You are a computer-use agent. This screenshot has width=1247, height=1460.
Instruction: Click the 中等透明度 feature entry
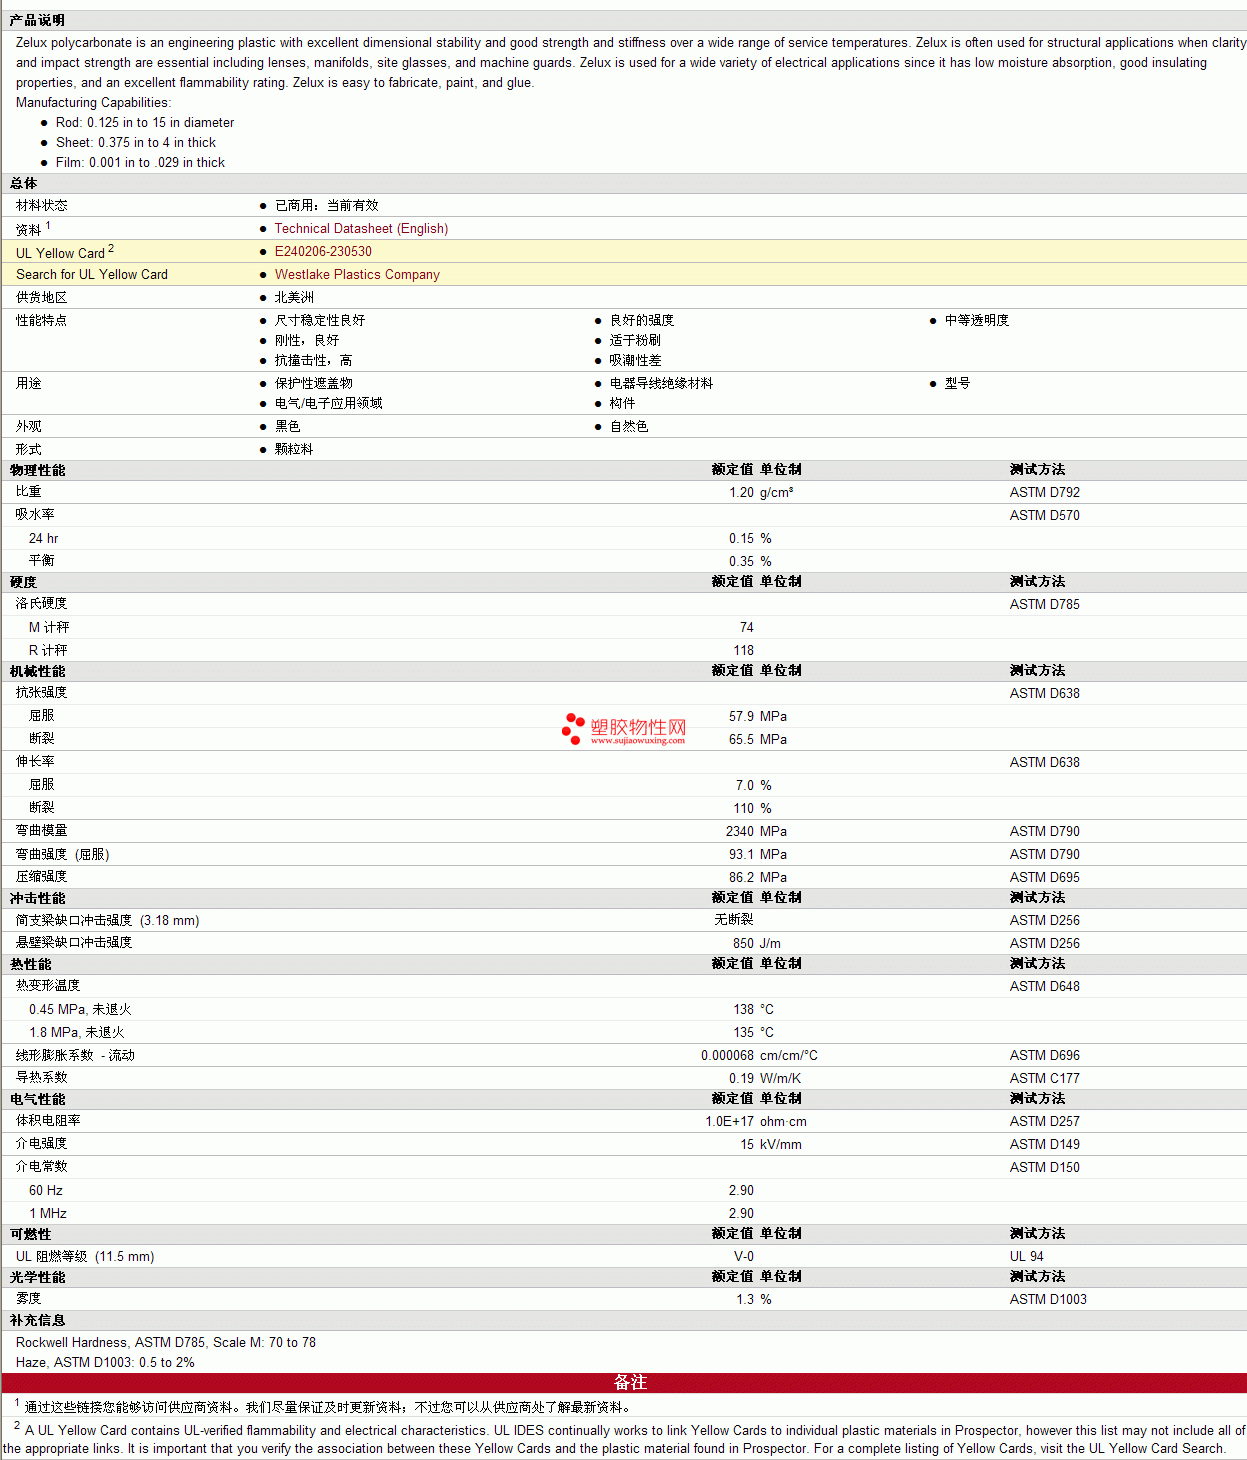pyautogui.click(x=977, y=320)
